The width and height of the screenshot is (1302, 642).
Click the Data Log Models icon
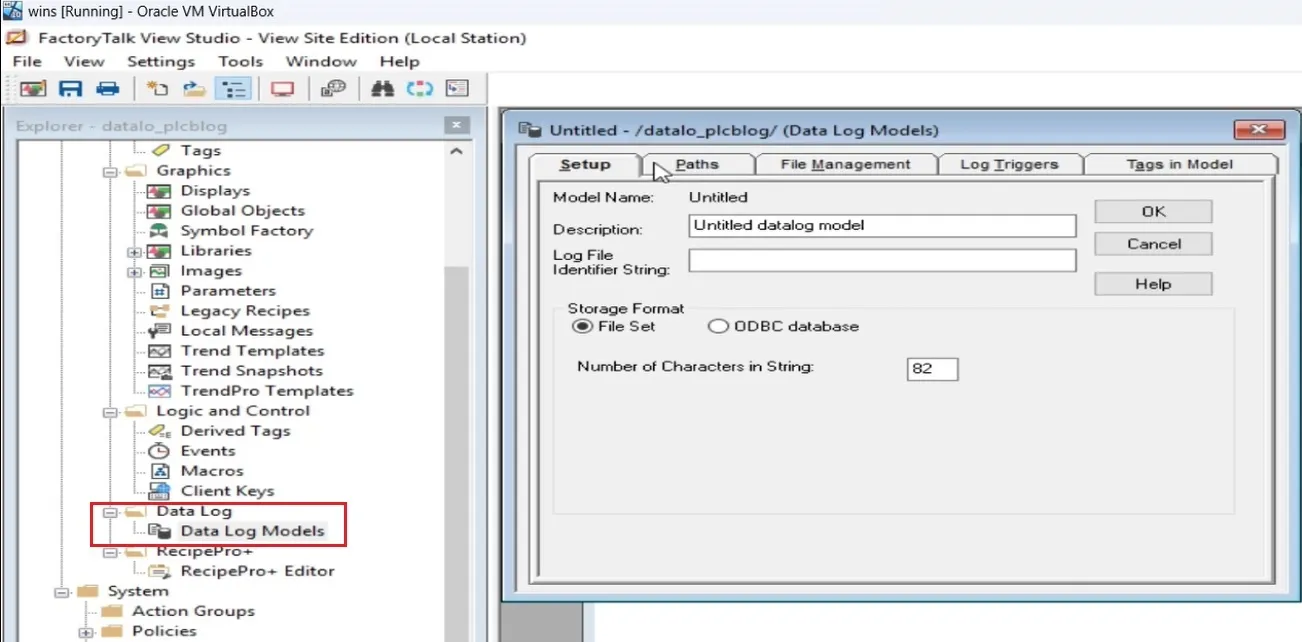click(159, 531)
